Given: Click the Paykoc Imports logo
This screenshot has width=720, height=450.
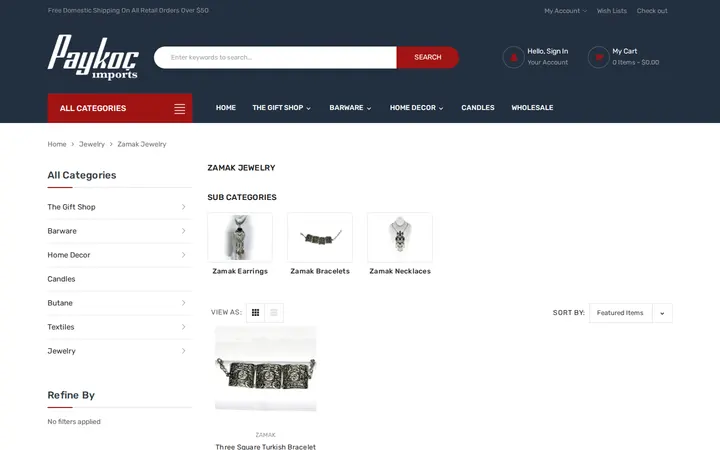Looking at the screenshot, I should coord(93,57).
